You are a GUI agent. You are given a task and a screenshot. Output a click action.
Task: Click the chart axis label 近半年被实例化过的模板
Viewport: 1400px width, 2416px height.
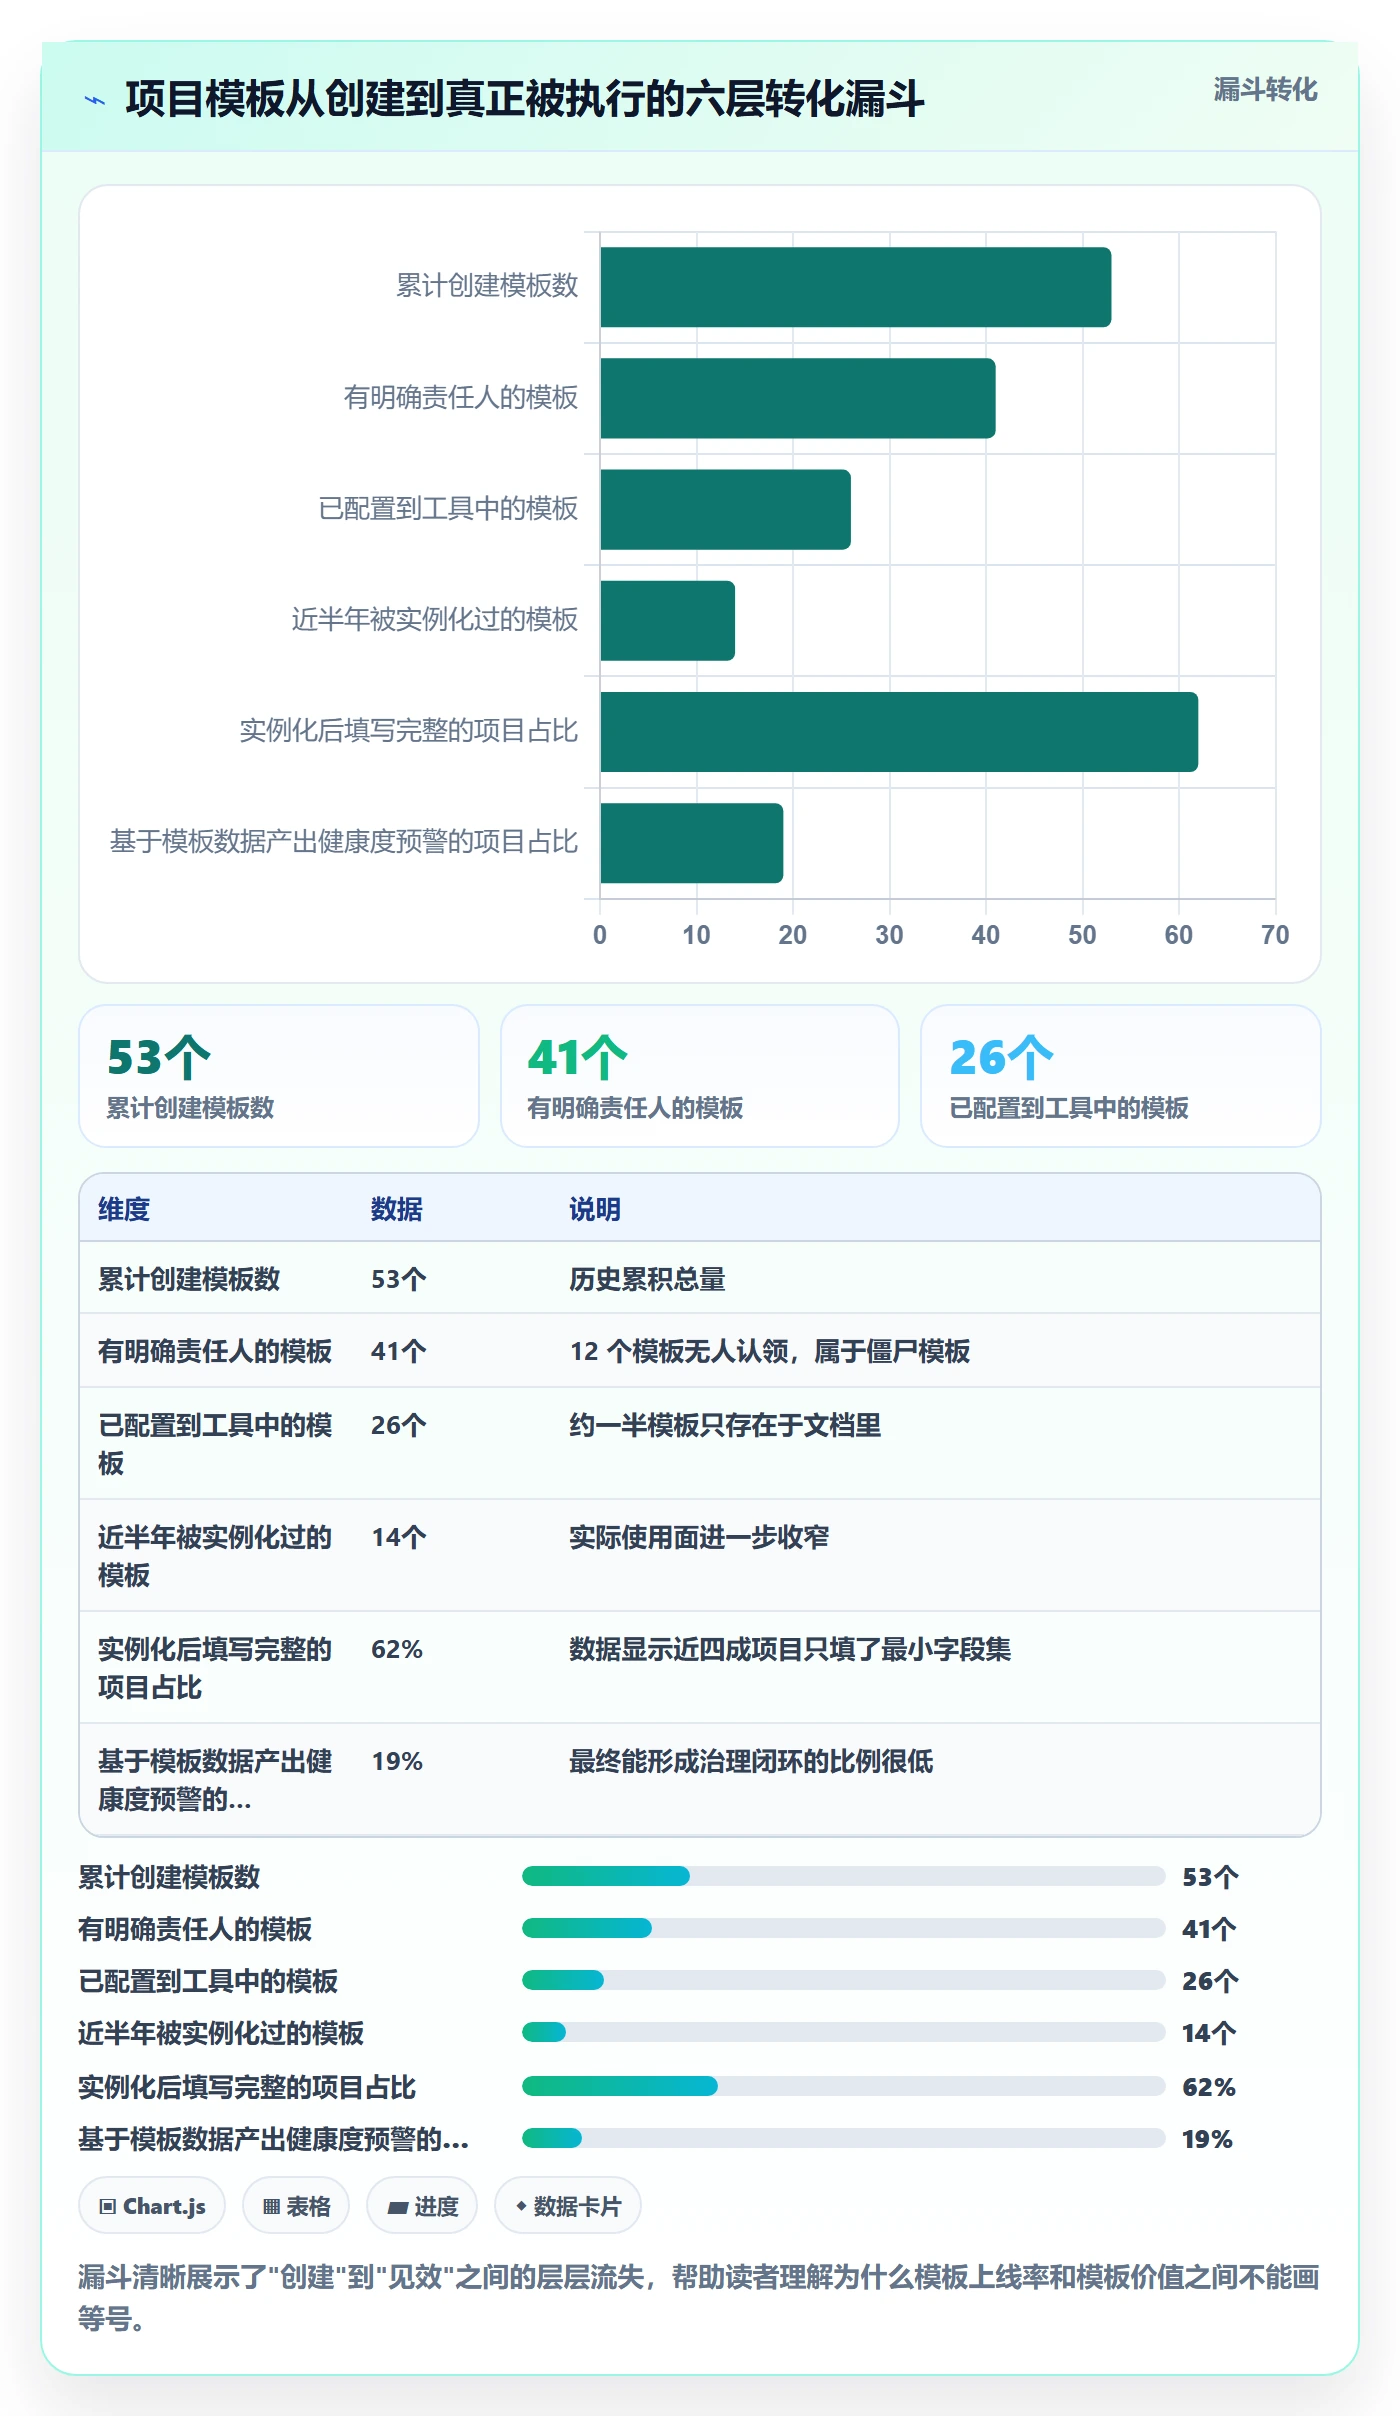point(435,620)
